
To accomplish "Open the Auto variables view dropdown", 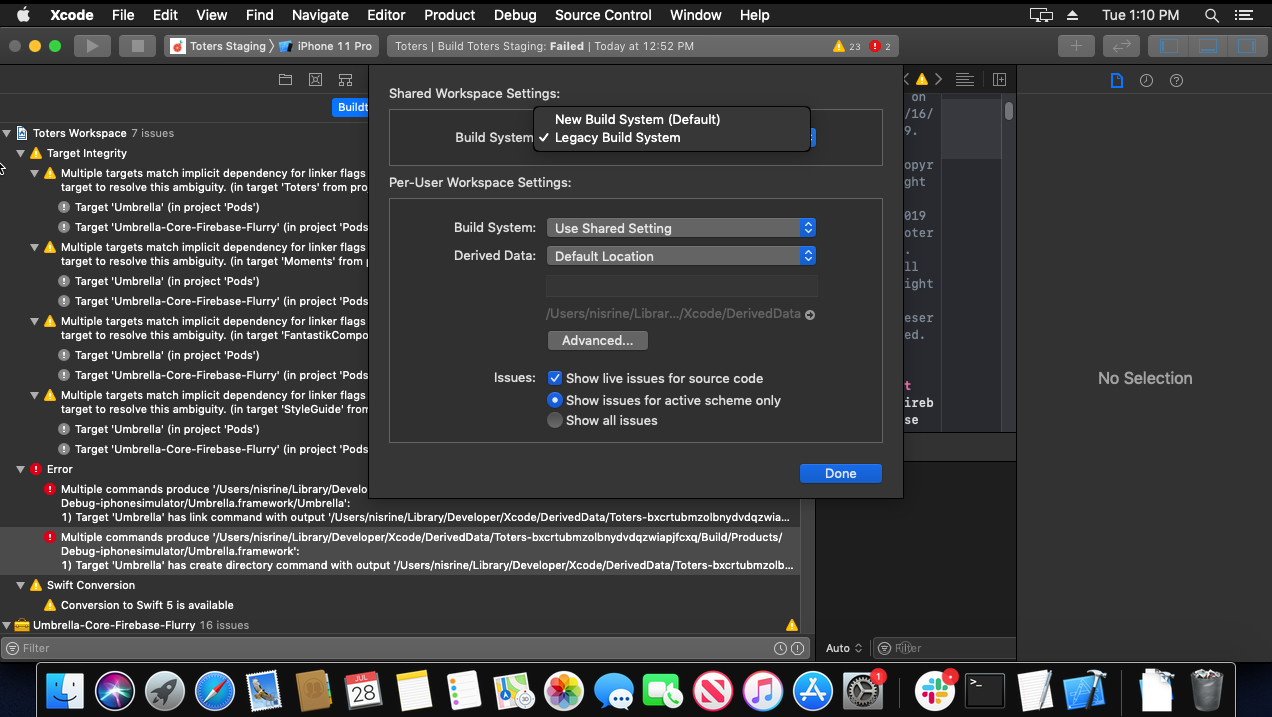I will [845, 648].
